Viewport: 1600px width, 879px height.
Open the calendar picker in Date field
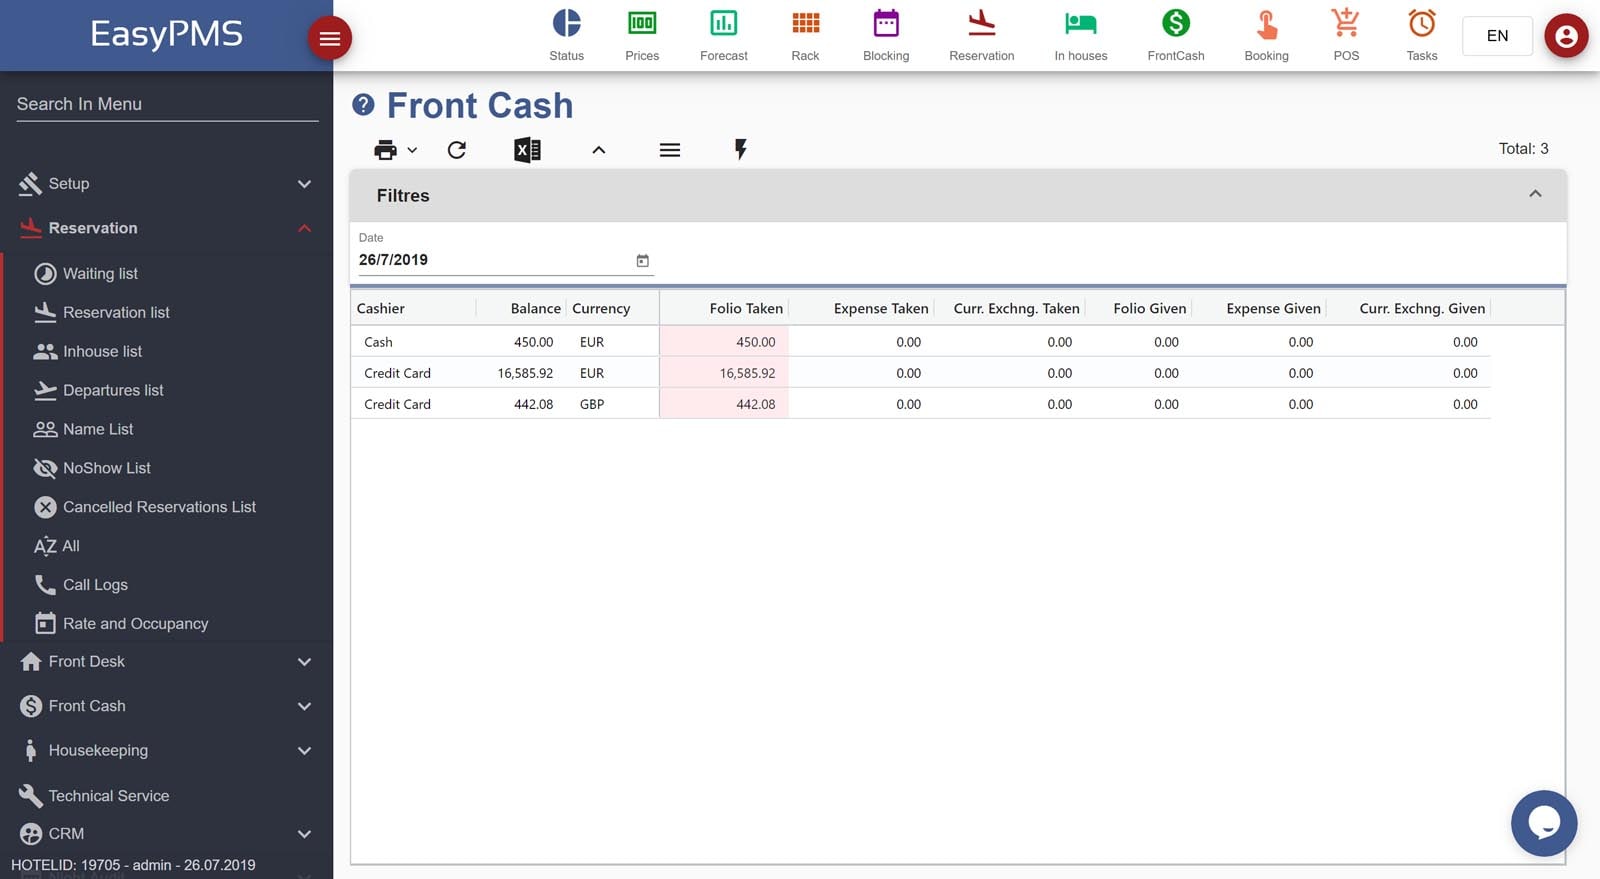tap(643, 260)
